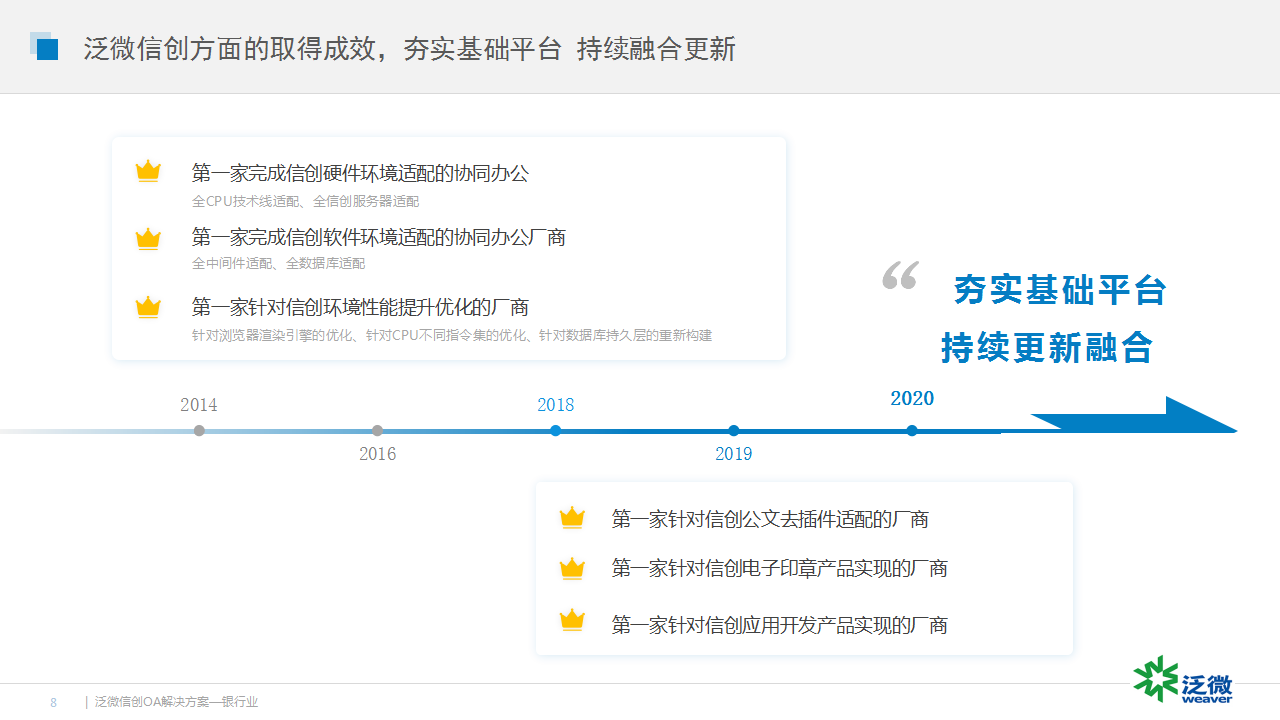Click the crown icon beside 应用开发产品 line
1280x720 pixels.
pos(572,619)
